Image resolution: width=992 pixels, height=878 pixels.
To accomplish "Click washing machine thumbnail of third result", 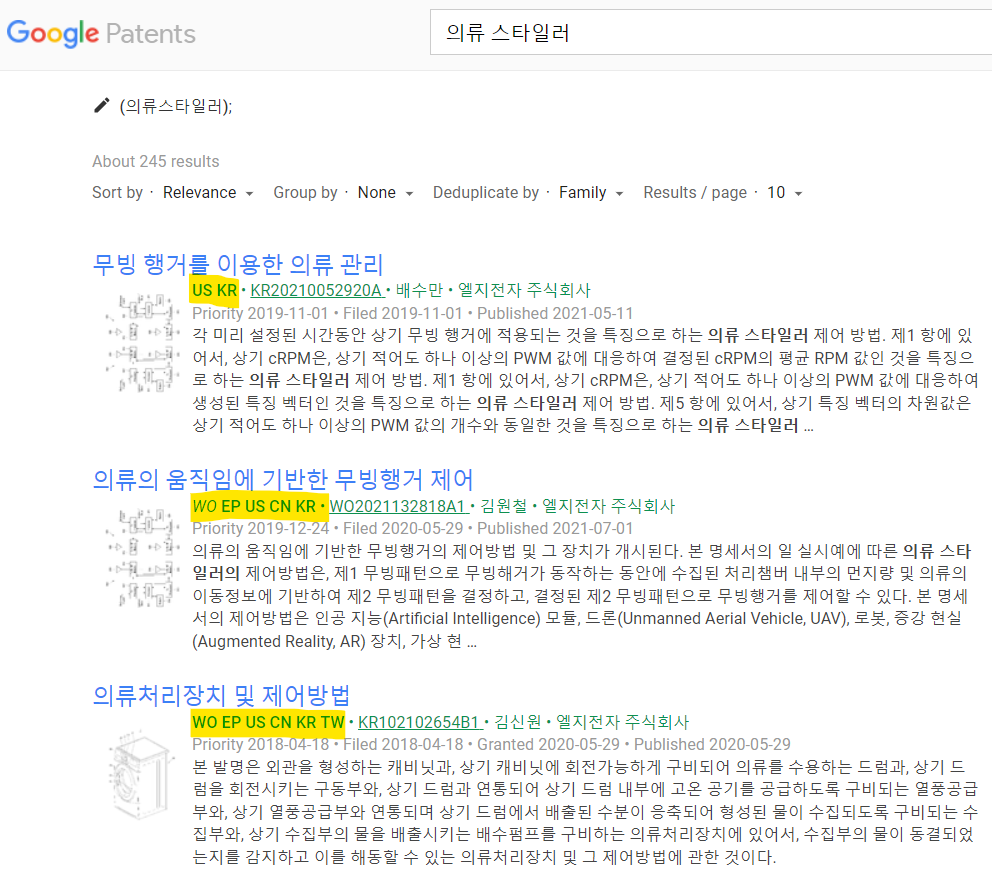I will [140, 775].
